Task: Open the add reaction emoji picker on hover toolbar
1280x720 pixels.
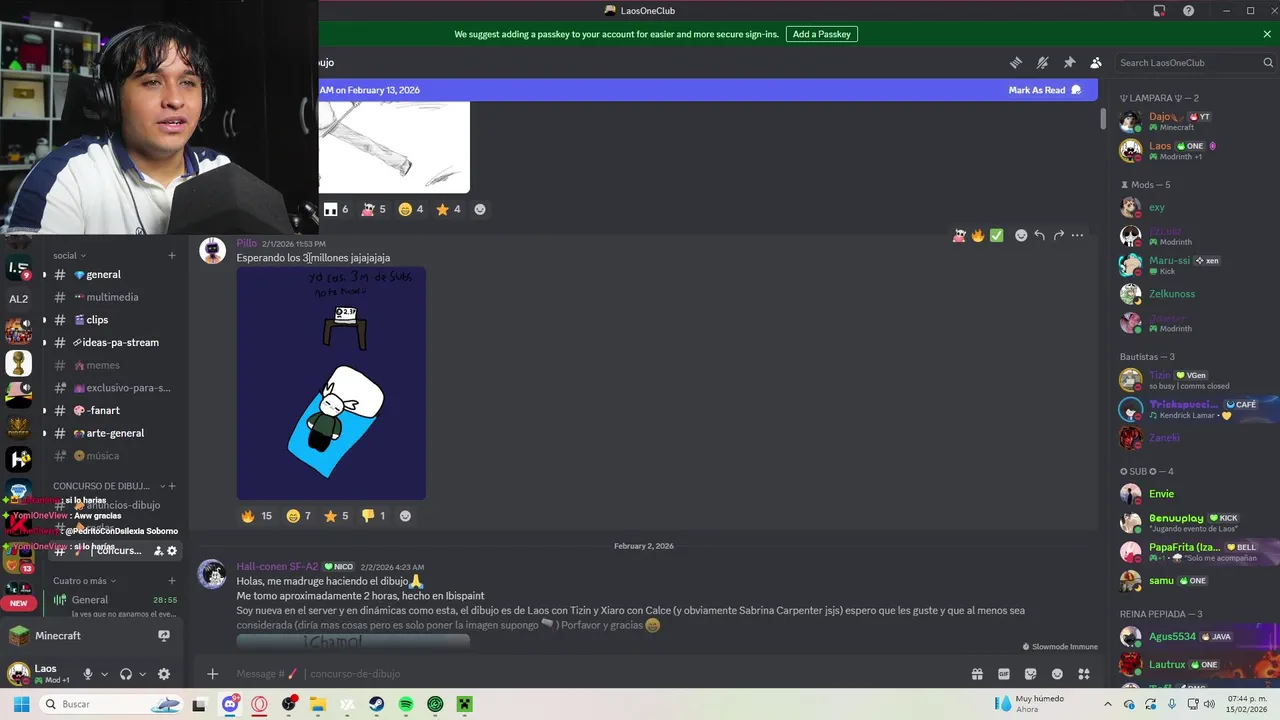Action: tap(1021, 236)
